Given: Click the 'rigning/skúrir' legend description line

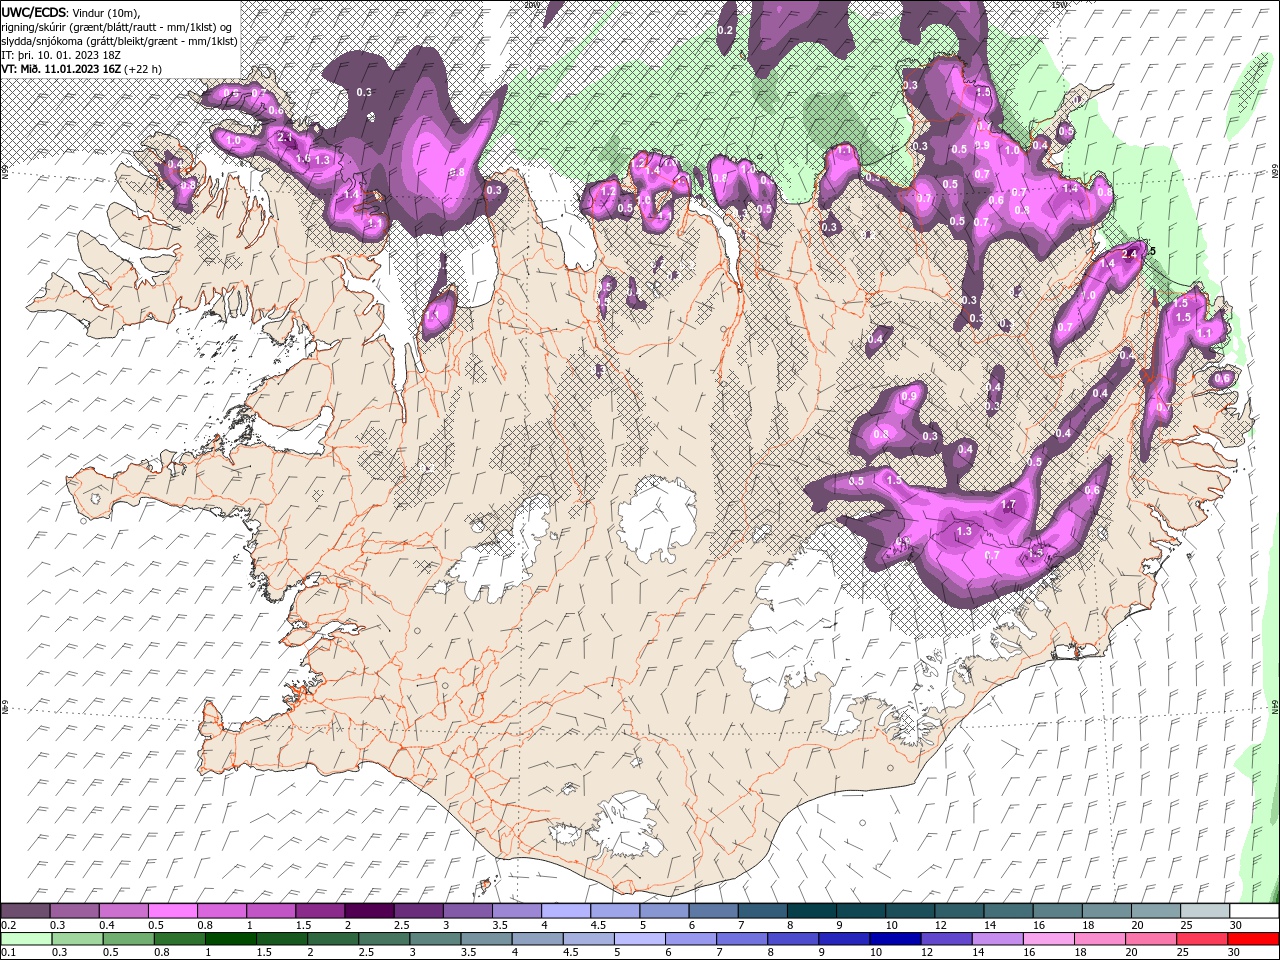Looking at the screenshot, I should [117, 27].
